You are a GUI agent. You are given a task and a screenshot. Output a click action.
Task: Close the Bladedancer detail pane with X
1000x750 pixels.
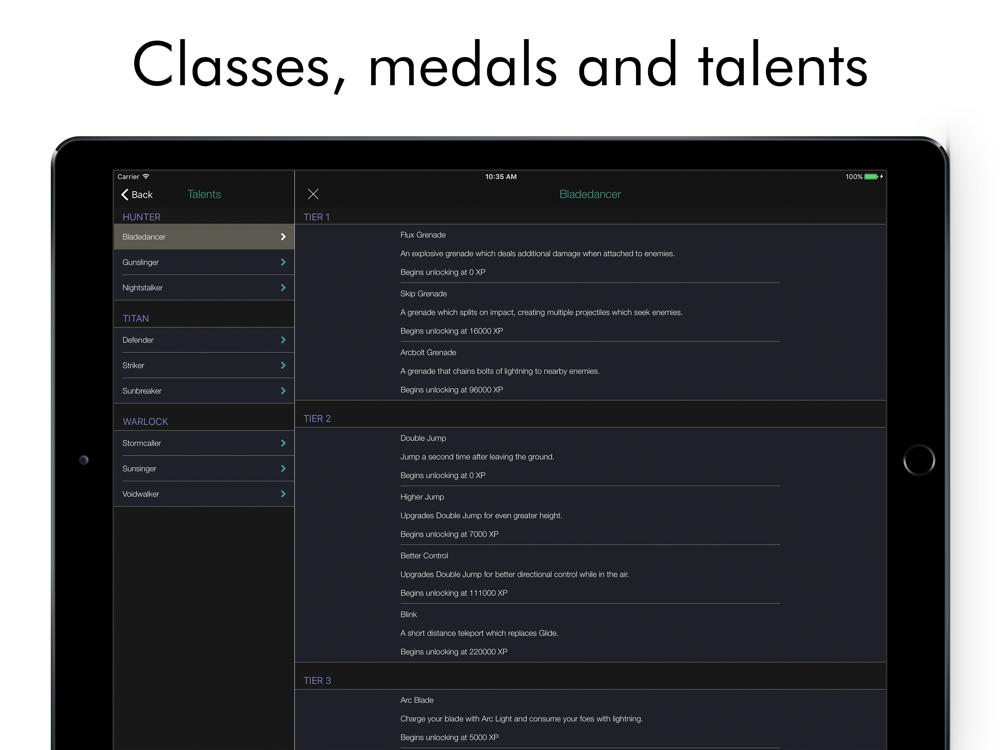coord(313,194)
